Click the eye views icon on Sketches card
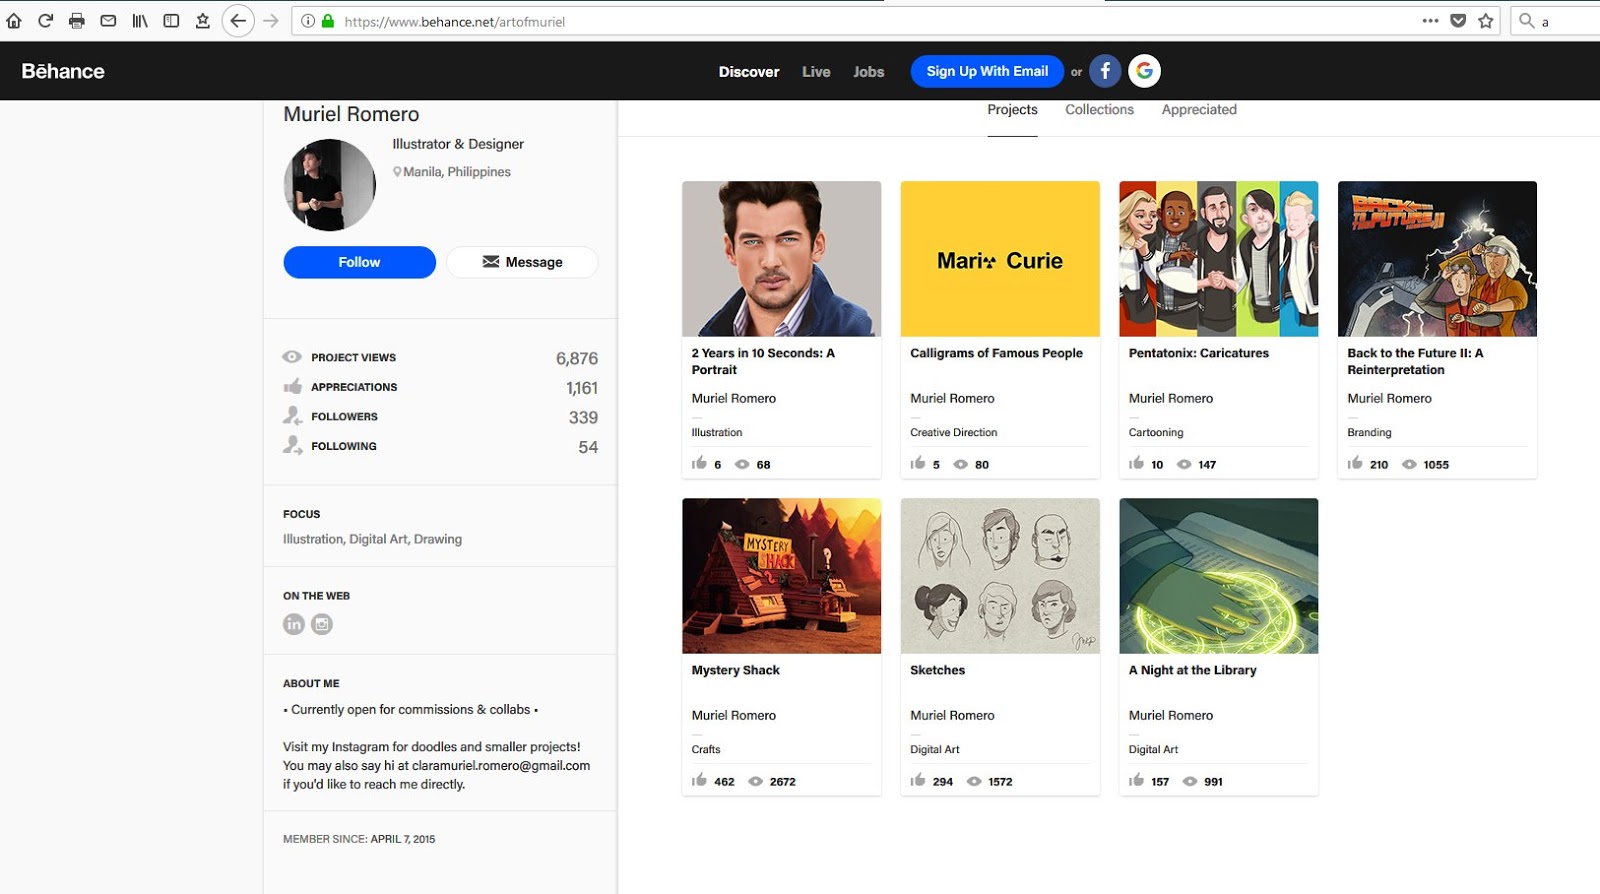1600x894 pixels. 974,782
